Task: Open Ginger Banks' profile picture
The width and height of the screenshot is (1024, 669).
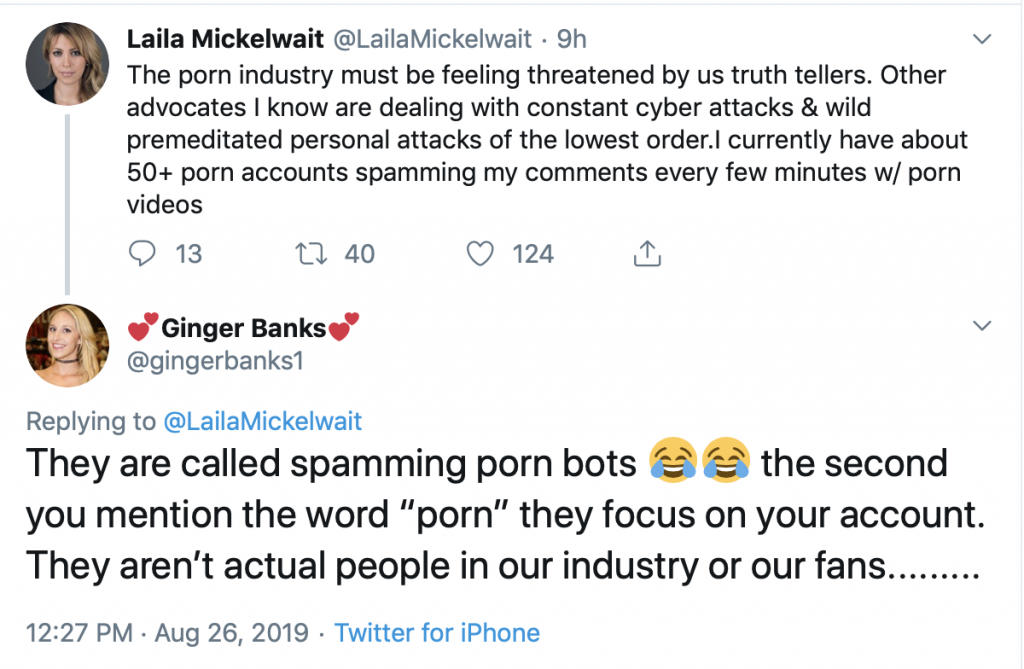Action: point(67,344)
